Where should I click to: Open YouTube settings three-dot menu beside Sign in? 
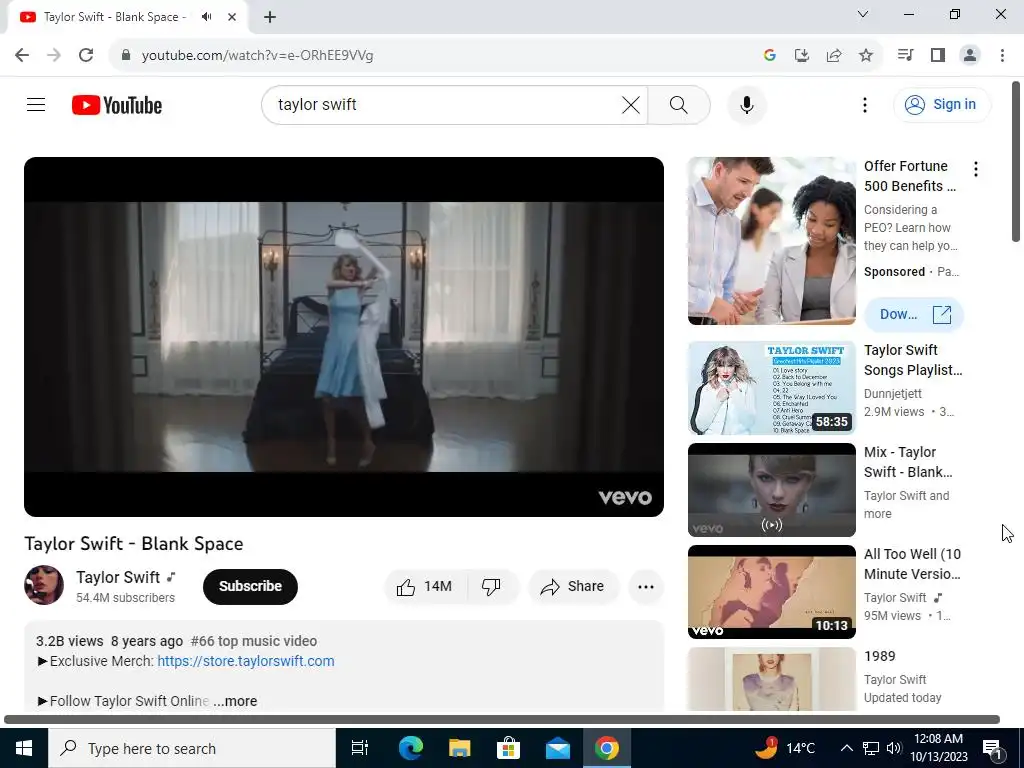(x=865, y=104)
